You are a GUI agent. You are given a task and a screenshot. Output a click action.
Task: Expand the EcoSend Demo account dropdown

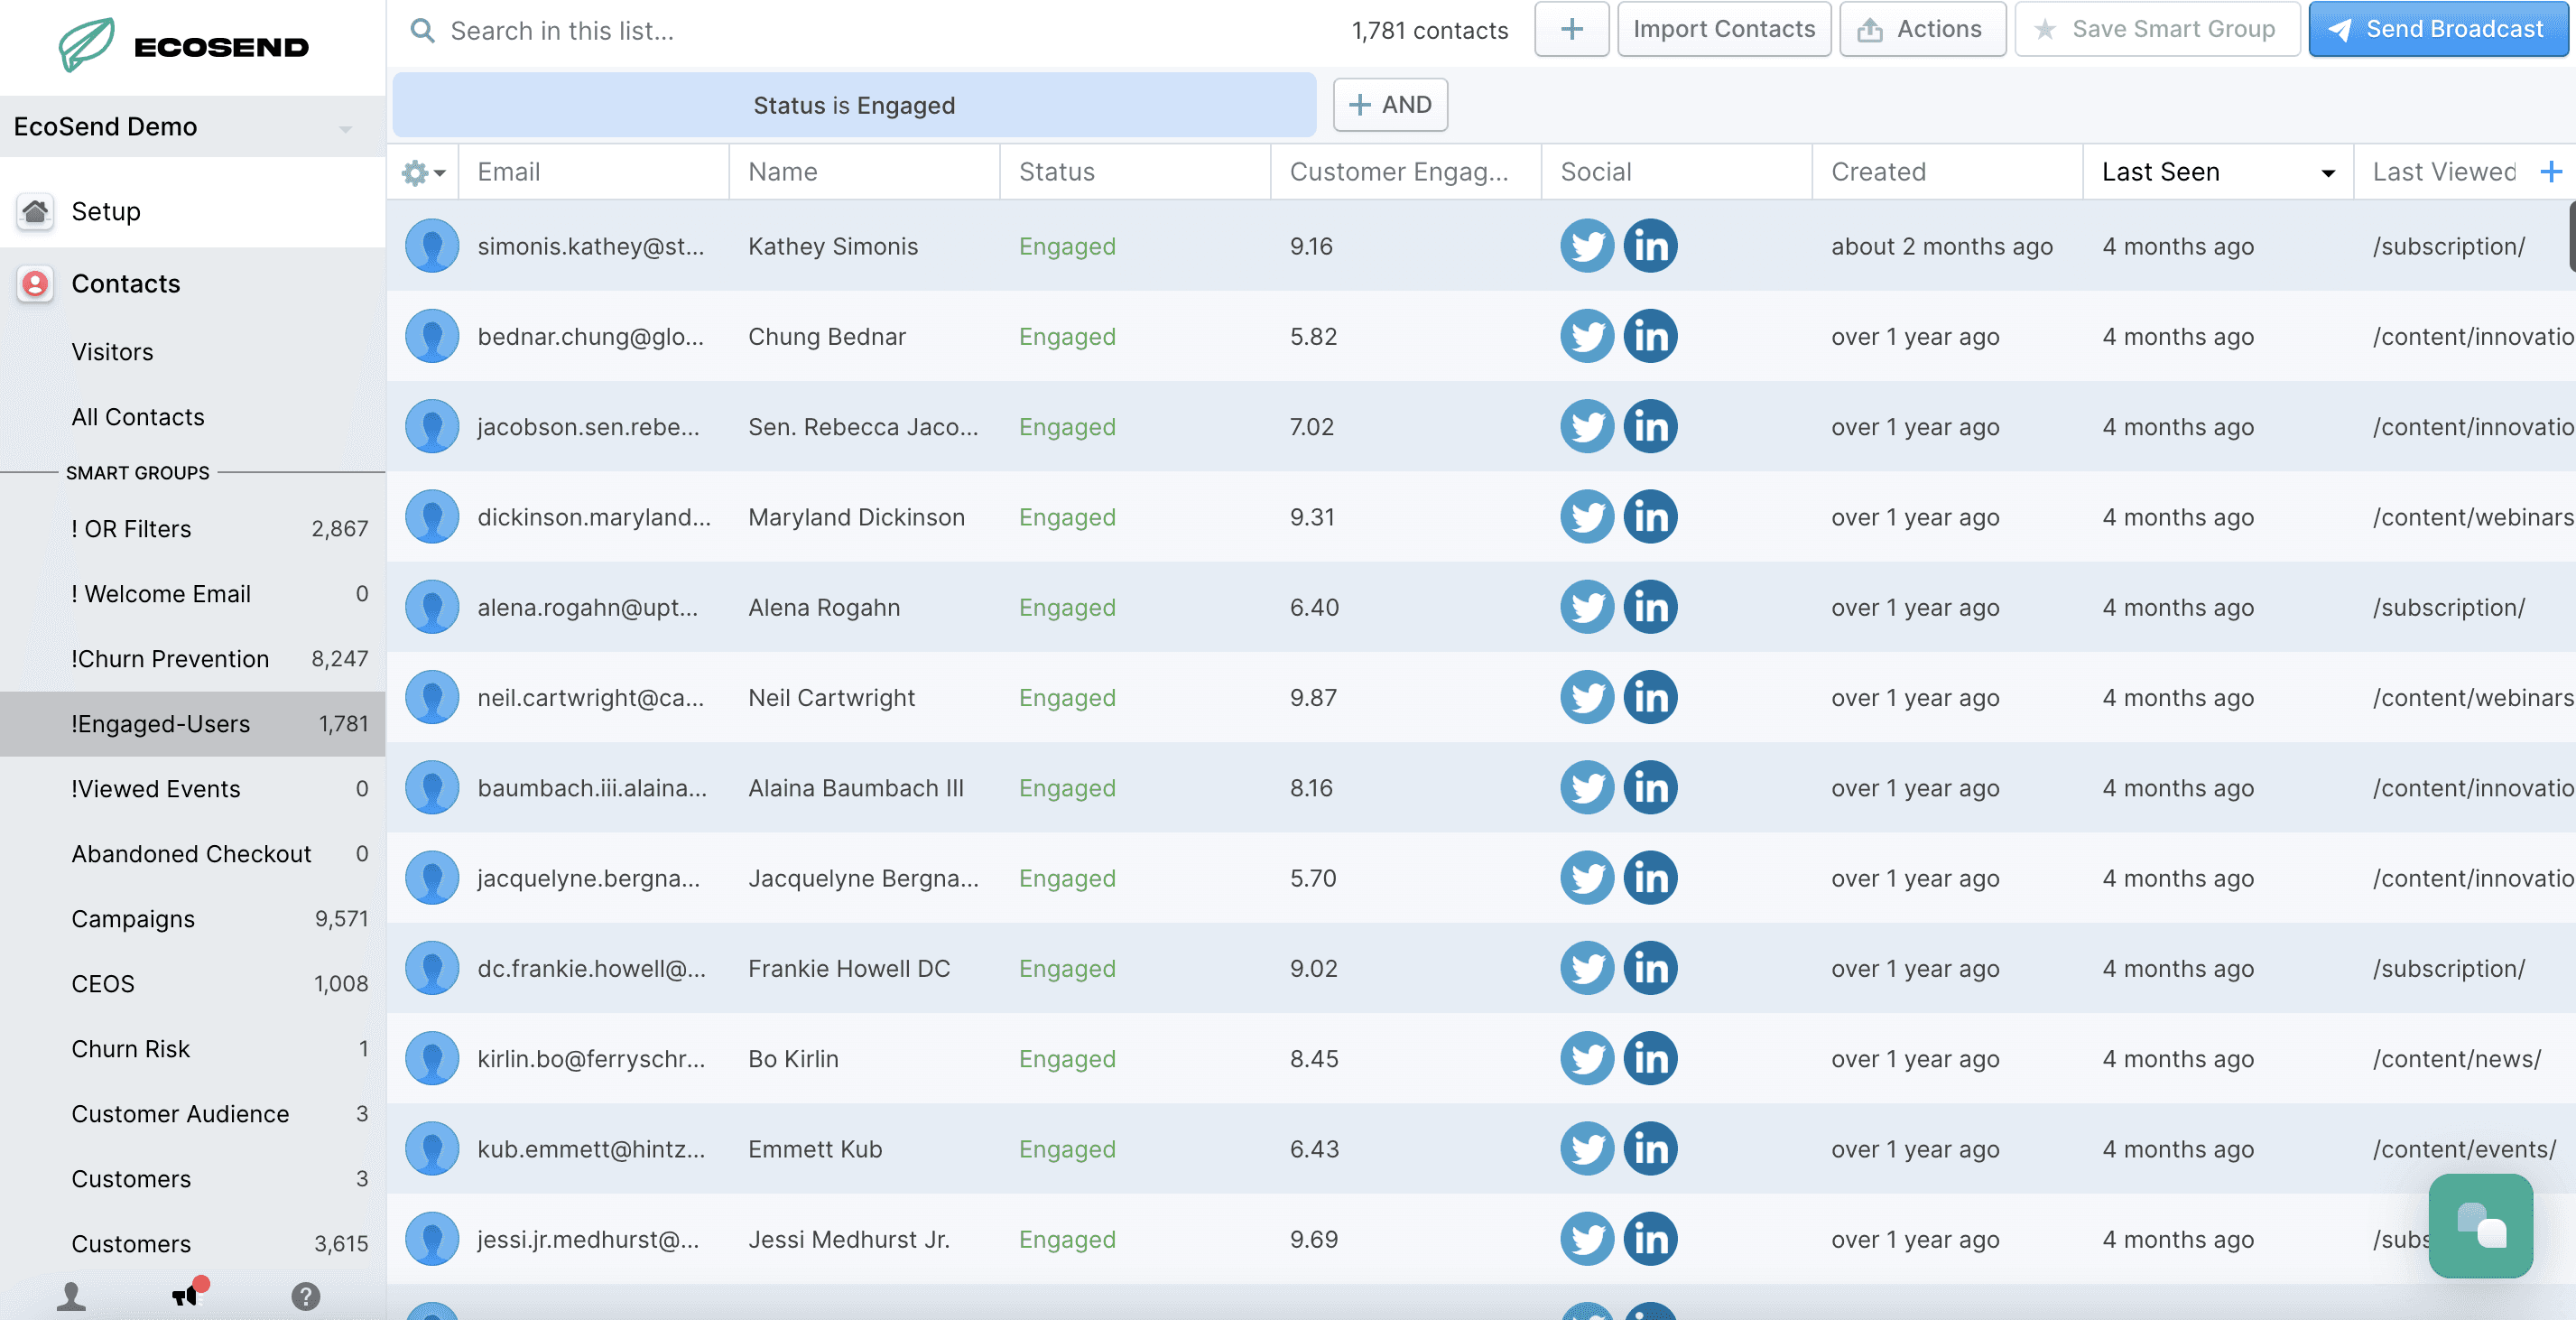[345, 128]
